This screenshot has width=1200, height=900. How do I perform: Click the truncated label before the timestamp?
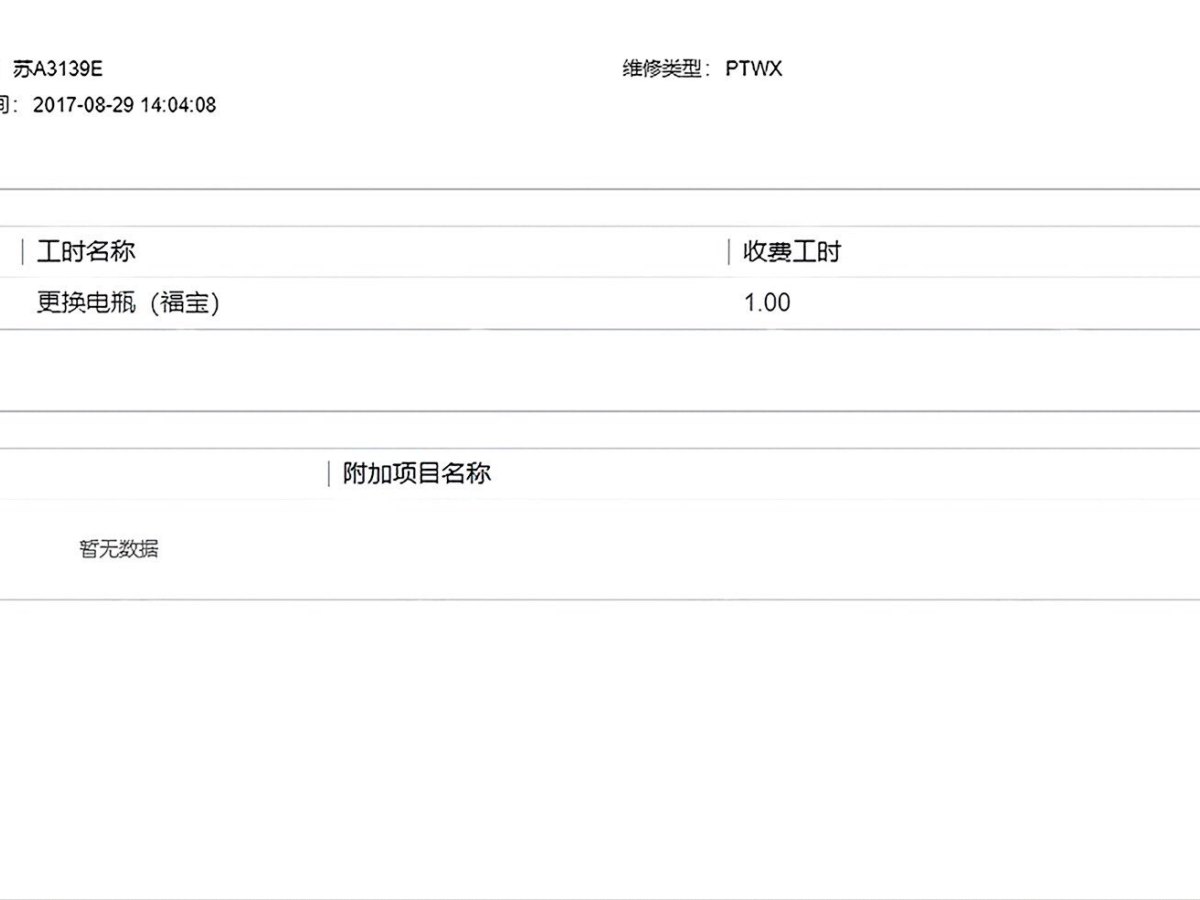coord(8,104)
